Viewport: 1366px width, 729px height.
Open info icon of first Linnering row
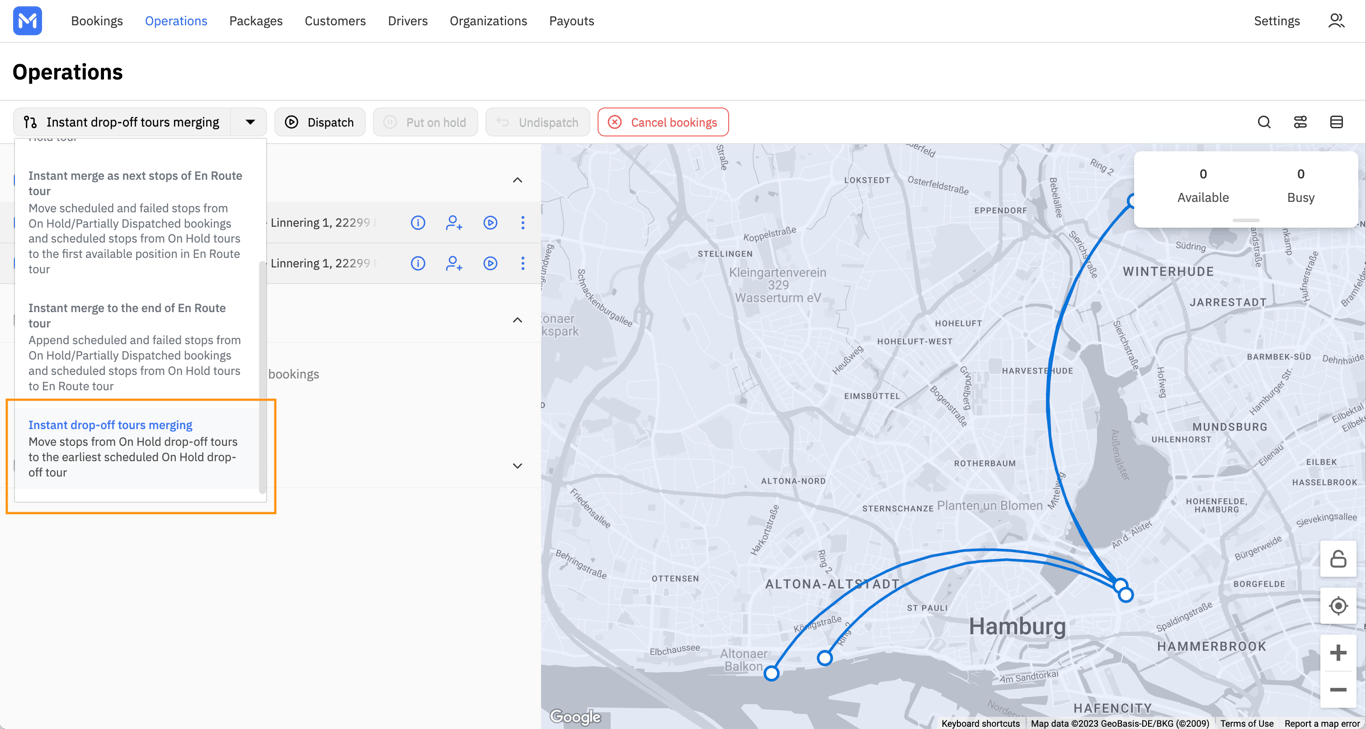pyautogui.click(x=418, y=223)
